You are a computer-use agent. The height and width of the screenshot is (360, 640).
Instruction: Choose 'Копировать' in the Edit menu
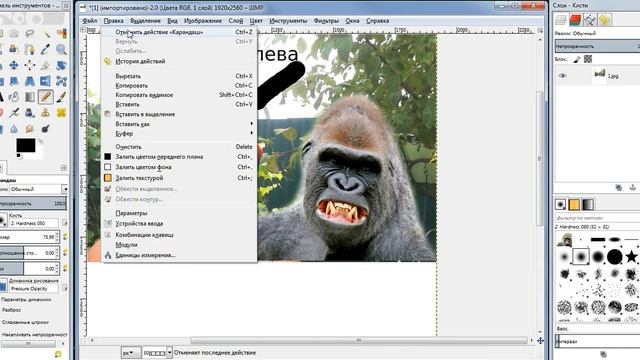(180, 86)
